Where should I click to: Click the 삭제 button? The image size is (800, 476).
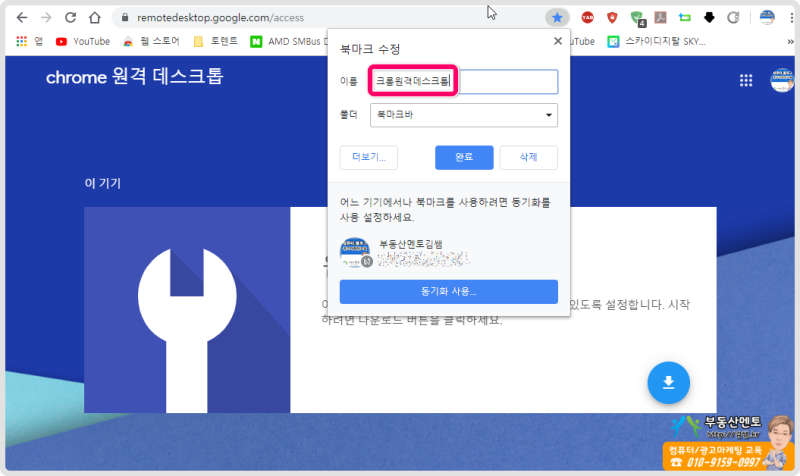tap(528, 157)
